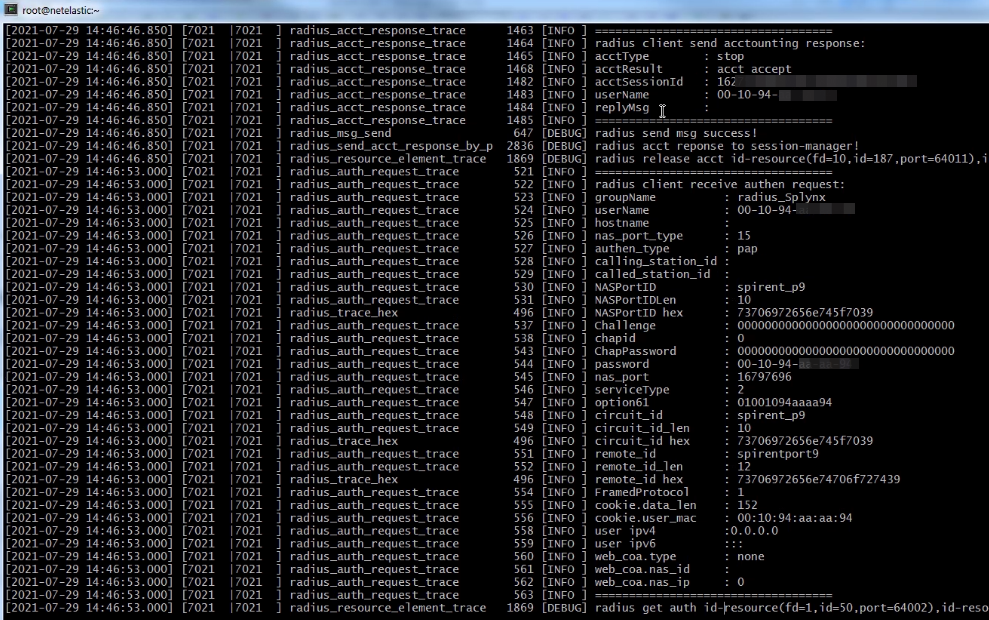Click 'radius client receive authen request:' text
Image resolution: width=989 pixels, height=620 pixels.
pyautogui.click(x=720, y=184)
